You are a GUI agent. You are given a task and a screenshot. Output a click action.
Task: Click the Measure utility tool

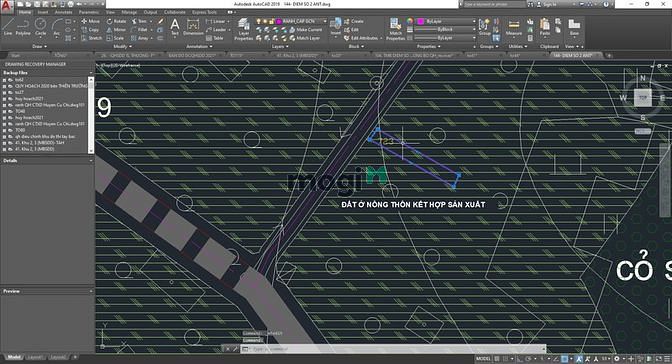click(x=513, y=27)
